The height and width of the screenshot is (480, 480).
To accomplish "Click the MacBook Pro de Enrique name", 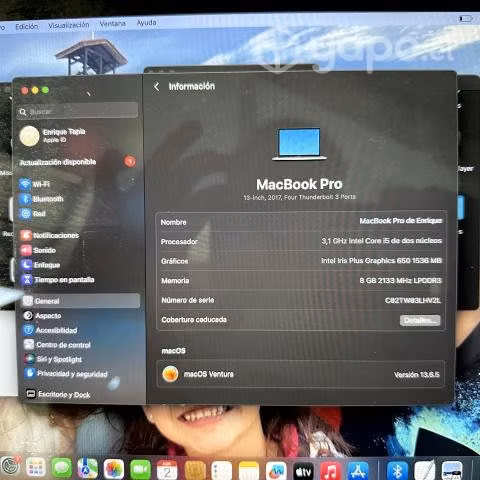I will pos(401,221).
